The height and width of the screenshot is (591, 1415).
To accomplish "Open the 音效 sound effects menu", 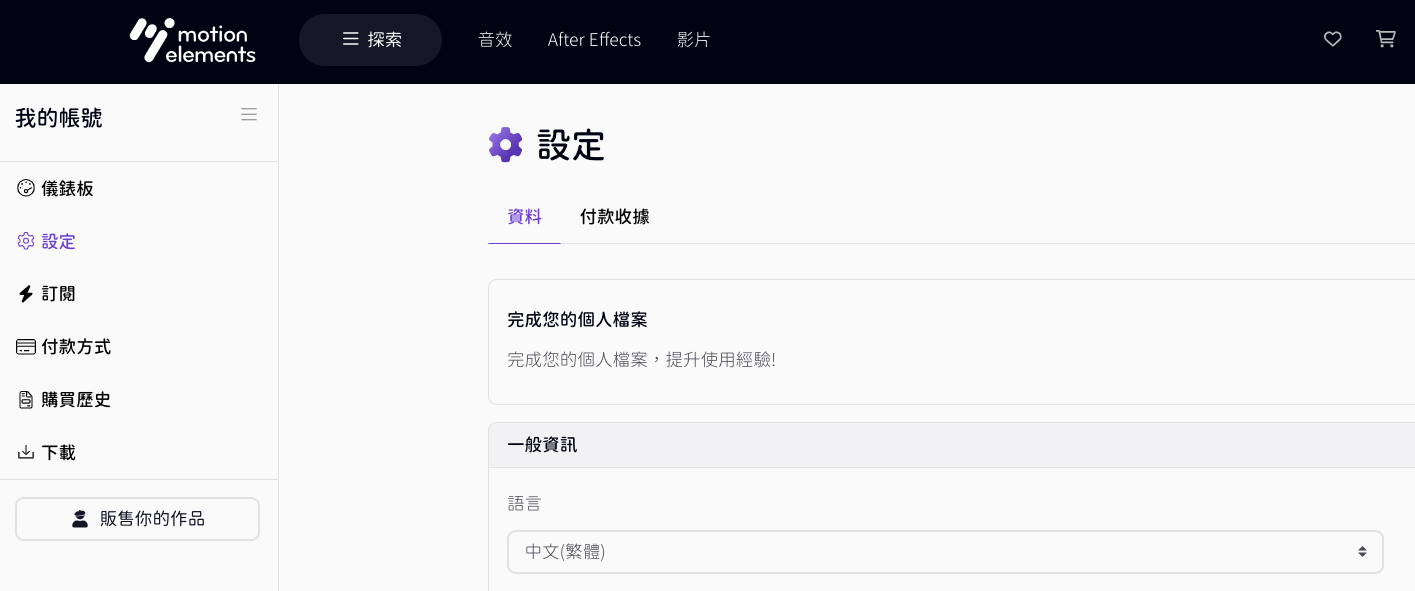I will point(495,40).
